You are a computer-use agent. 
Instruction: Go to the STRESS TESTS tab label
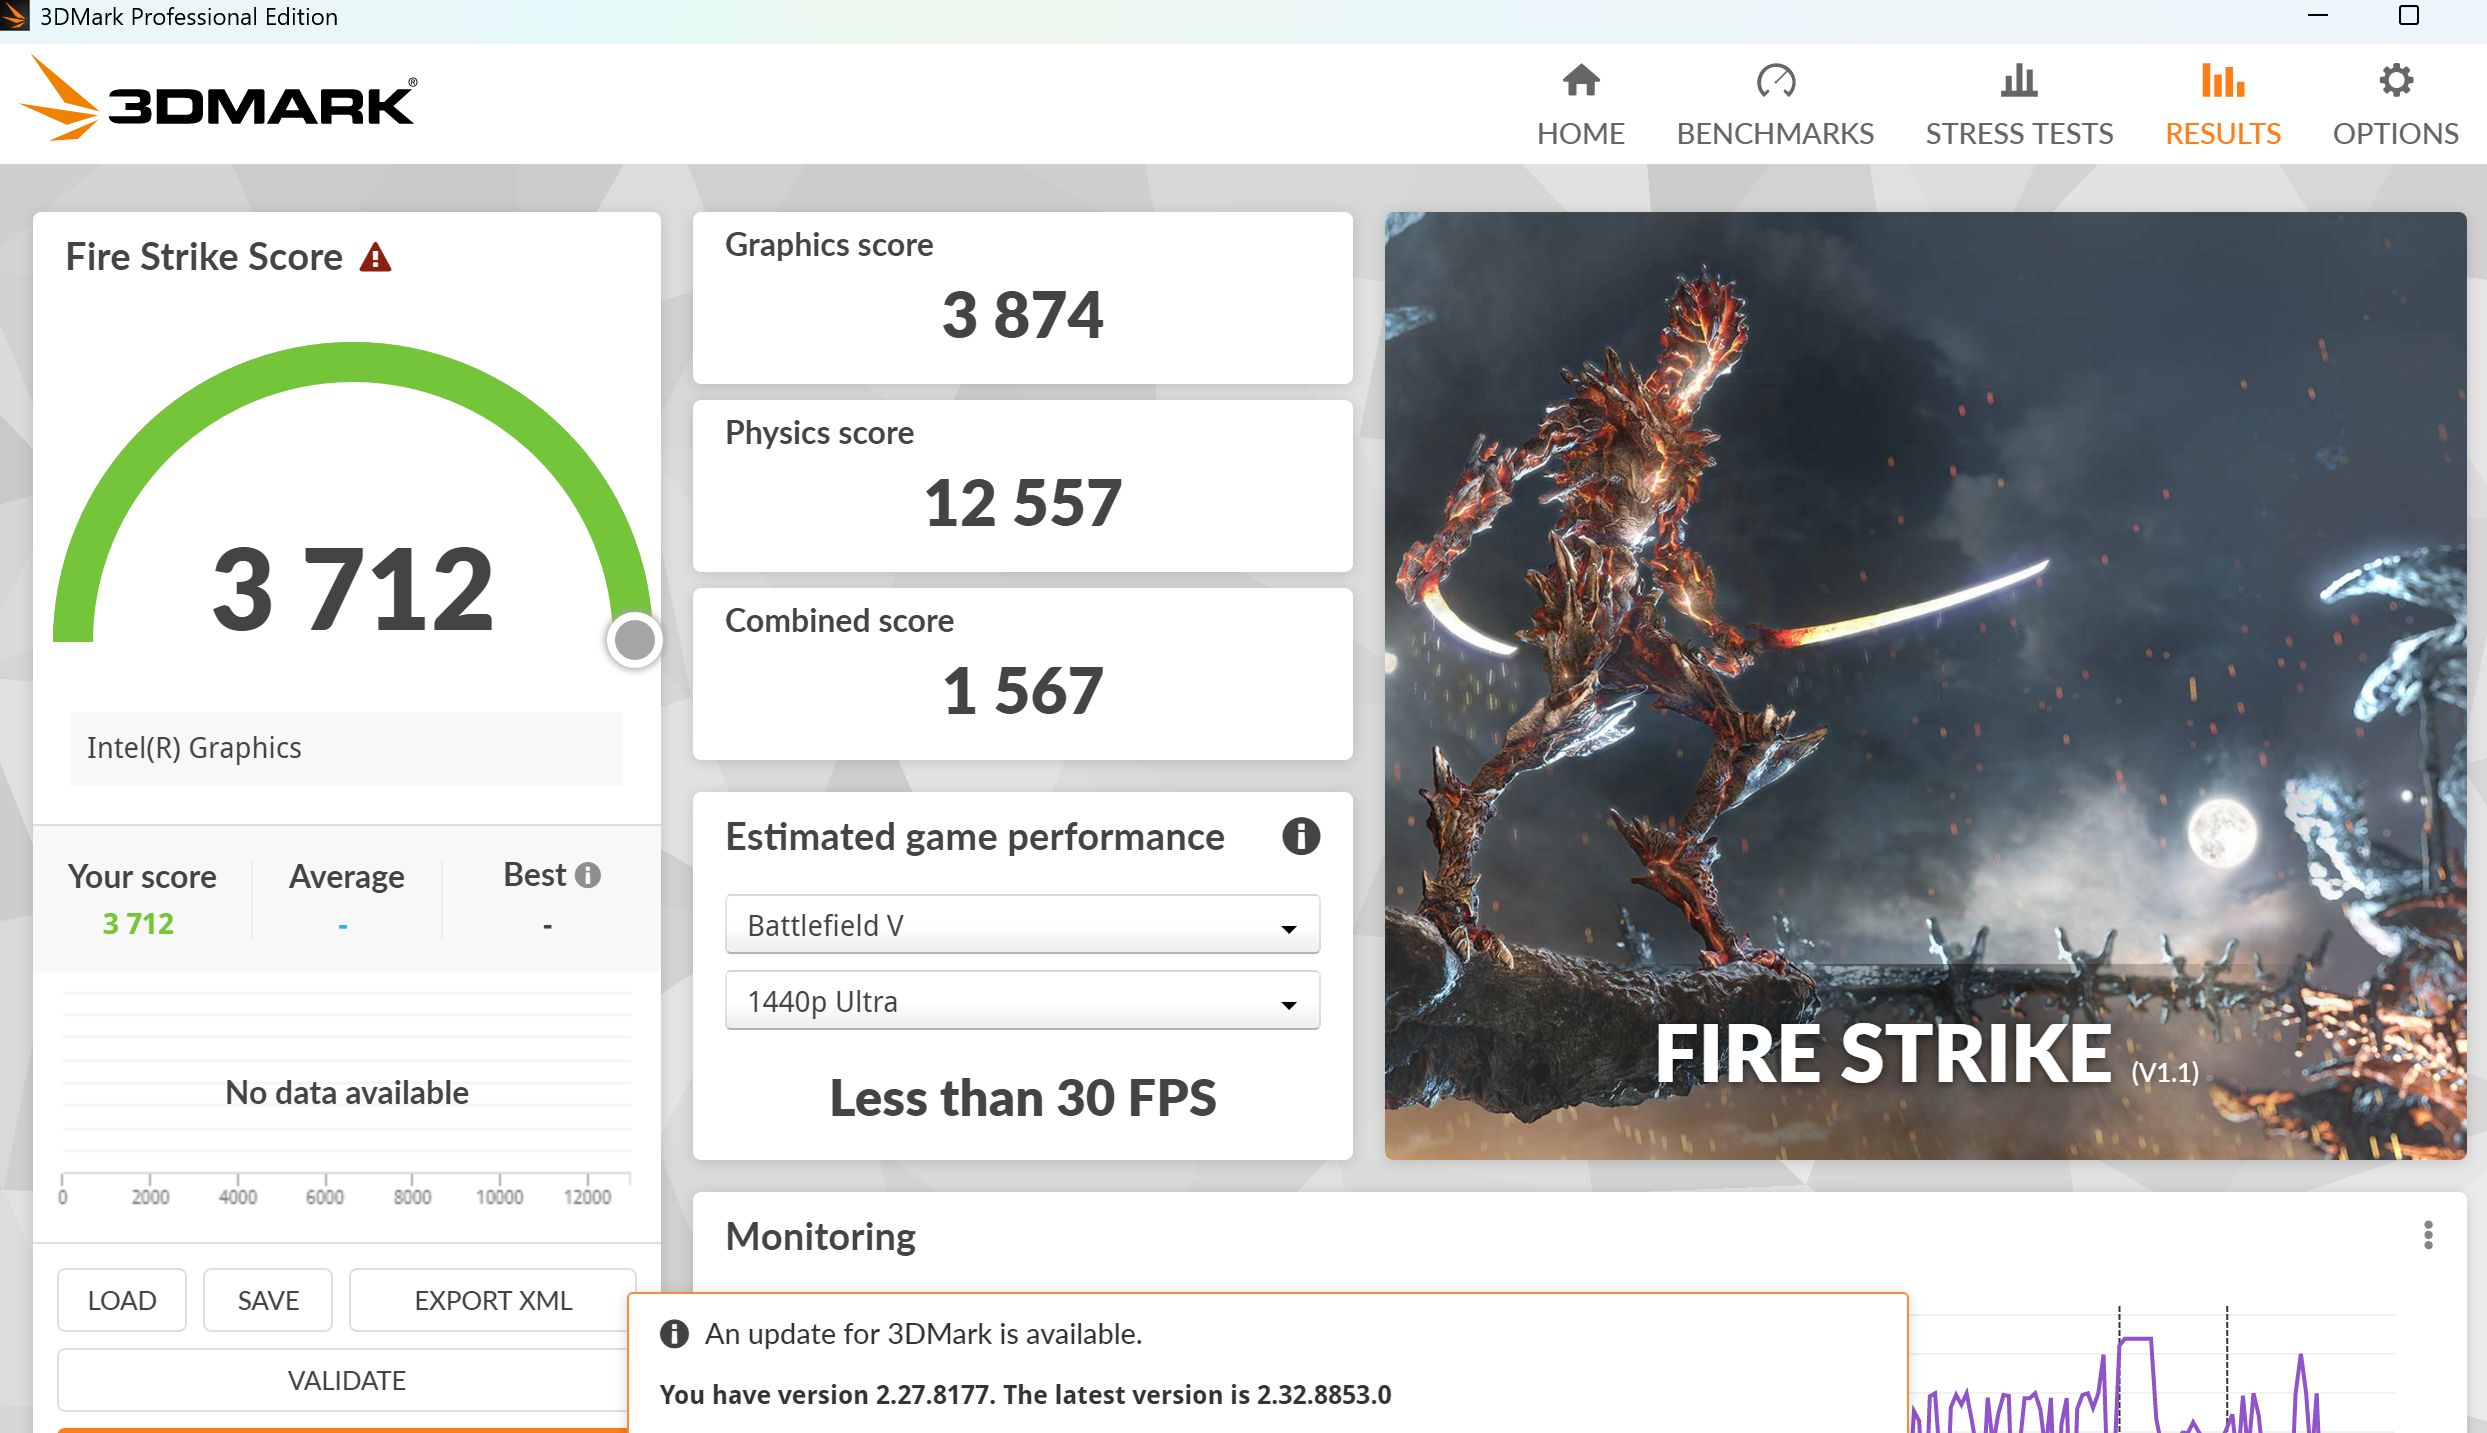(2018, 134)
